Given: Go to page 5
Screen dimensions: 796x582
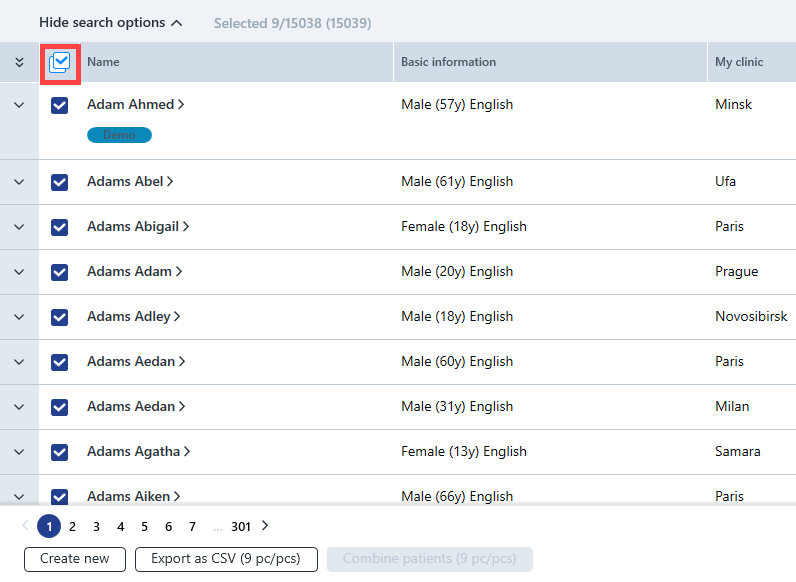Looking at the screenshot, I should tap(144, 527).
